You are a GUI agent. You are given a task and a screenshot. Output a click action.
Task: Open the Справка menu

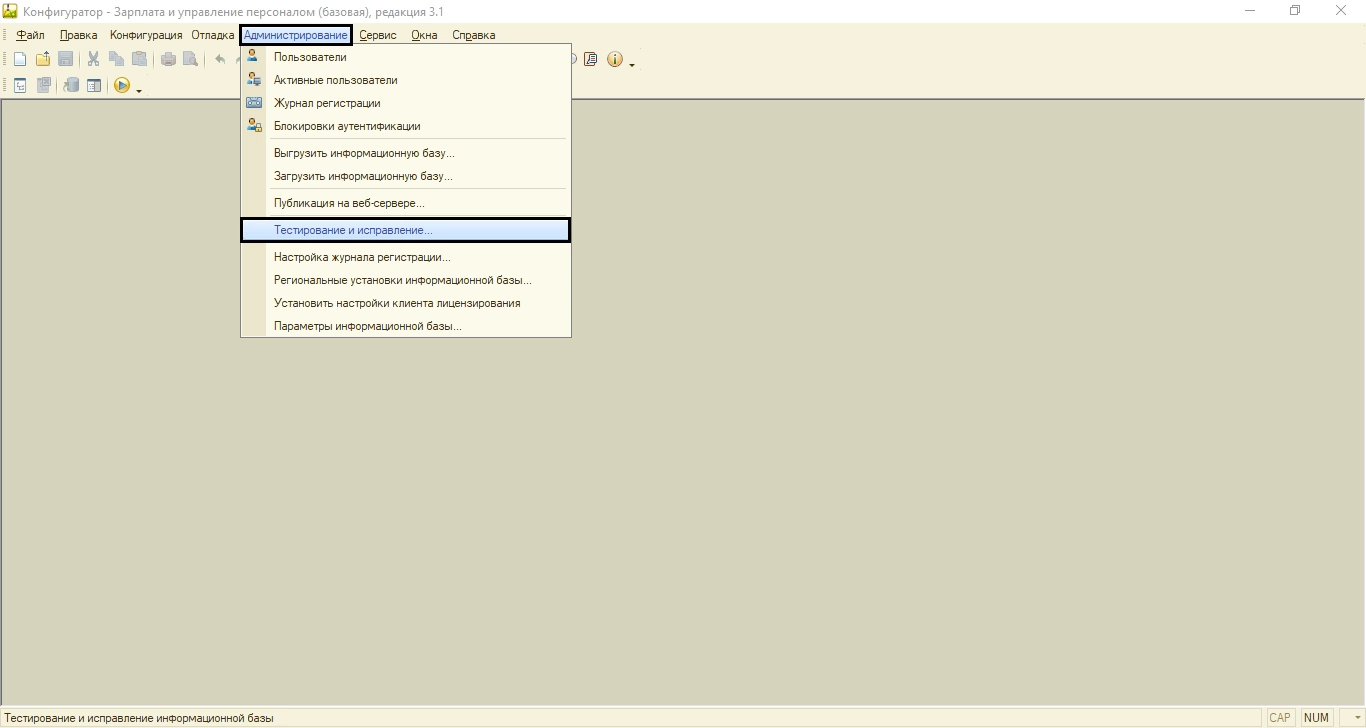tap(474, 35)
